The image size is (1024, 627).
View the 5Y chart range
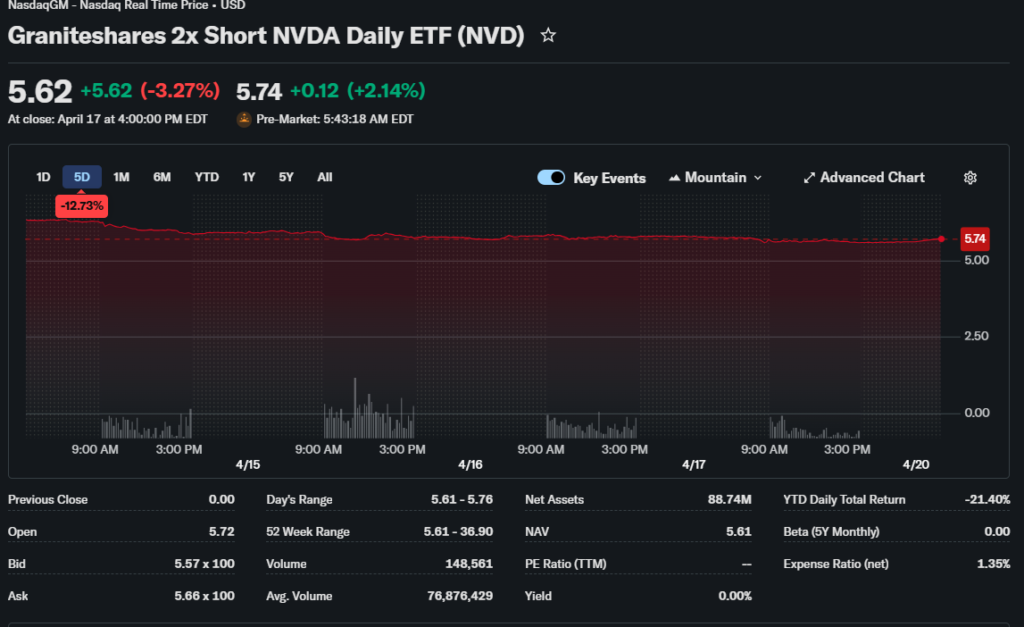point(286,178)
